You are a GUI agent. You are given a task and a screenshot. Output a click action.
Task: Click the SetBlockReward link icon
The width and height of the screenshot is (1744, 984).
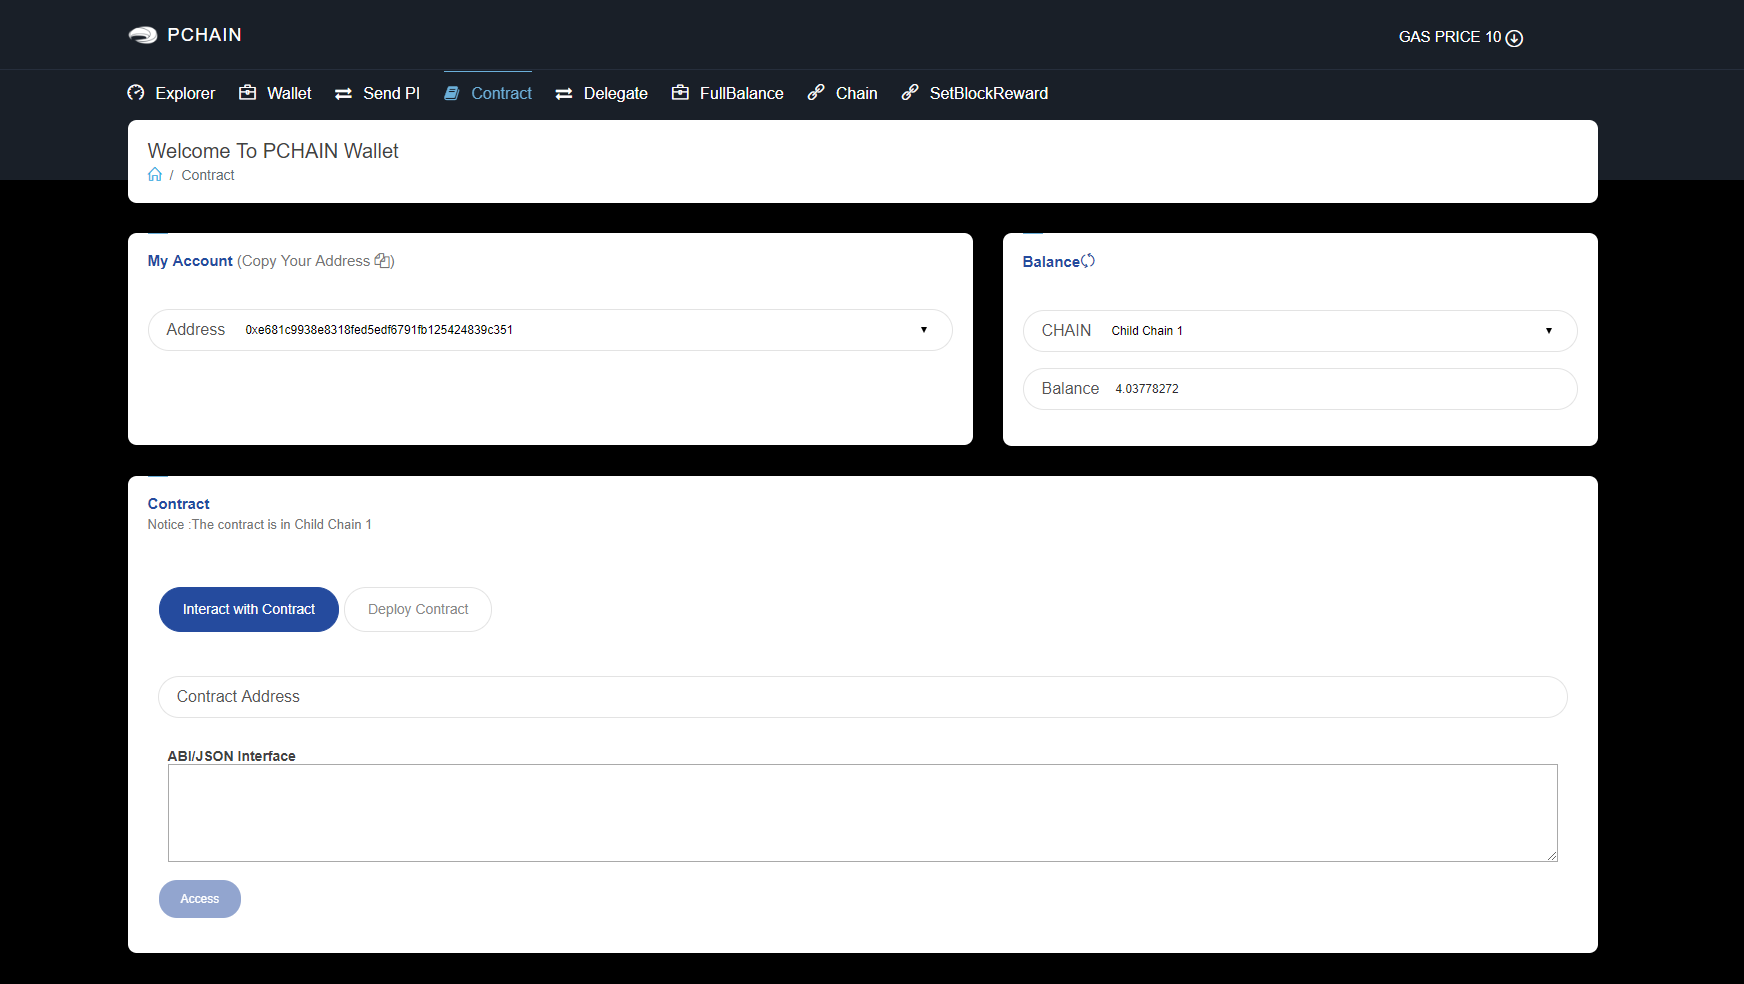coord(910,93)
